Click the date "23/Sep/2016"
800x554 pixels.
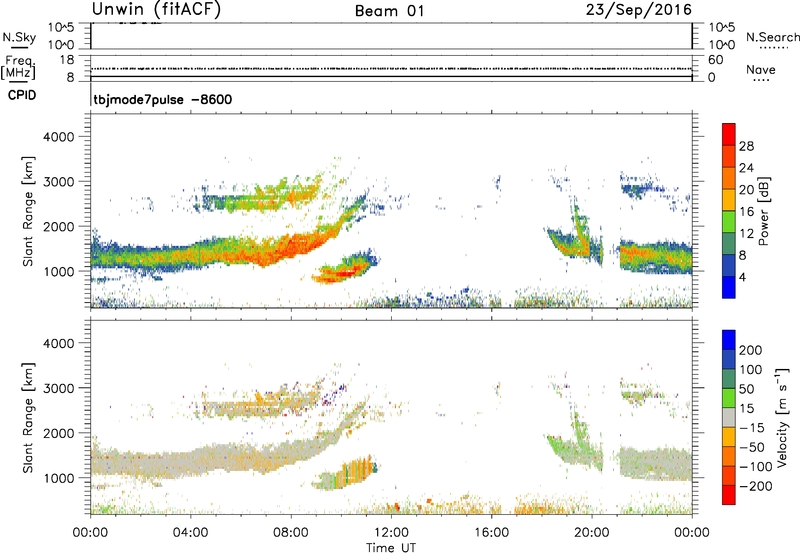pos(638,10)
